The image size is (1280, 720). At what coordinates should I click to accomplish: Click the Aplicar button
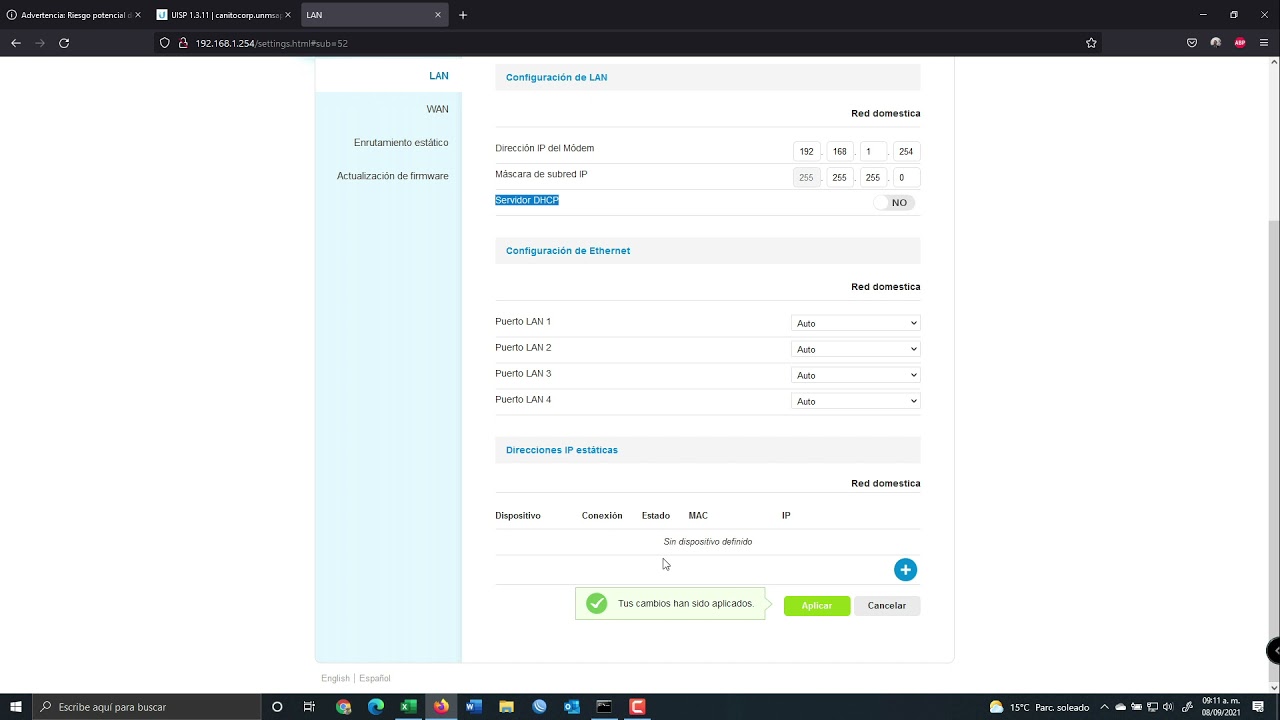817,606
